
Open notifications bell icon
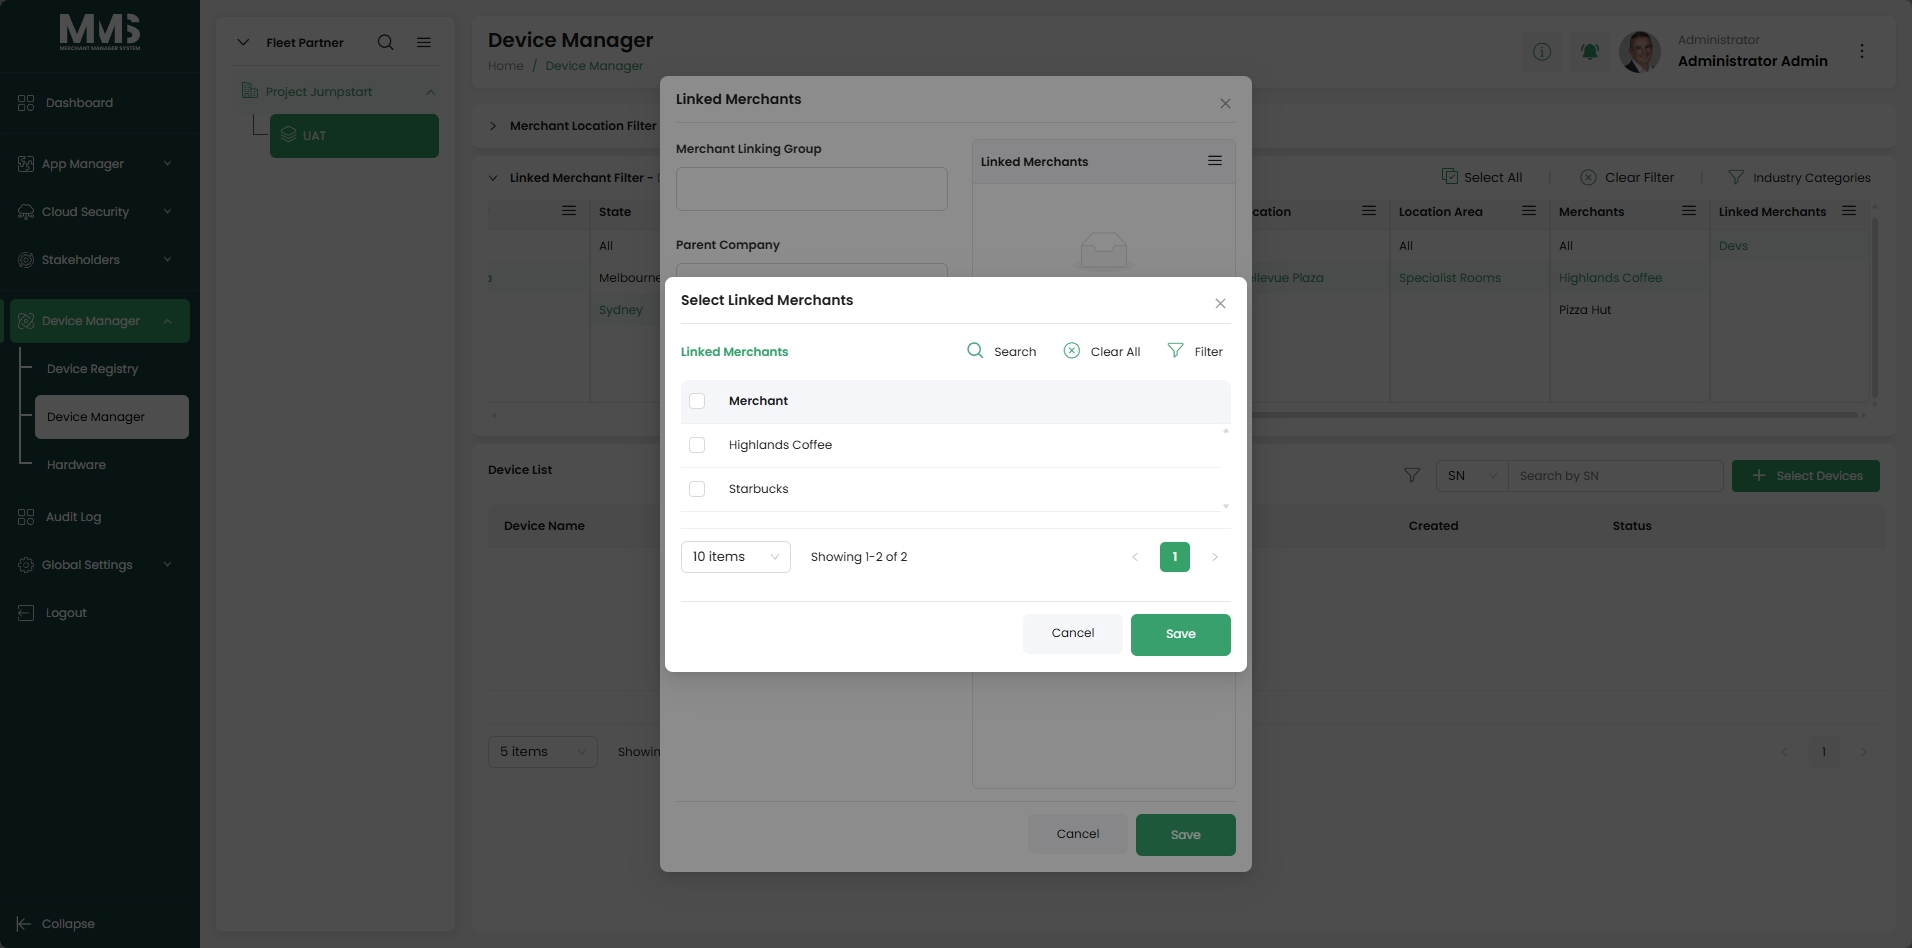click(1590, 51)
